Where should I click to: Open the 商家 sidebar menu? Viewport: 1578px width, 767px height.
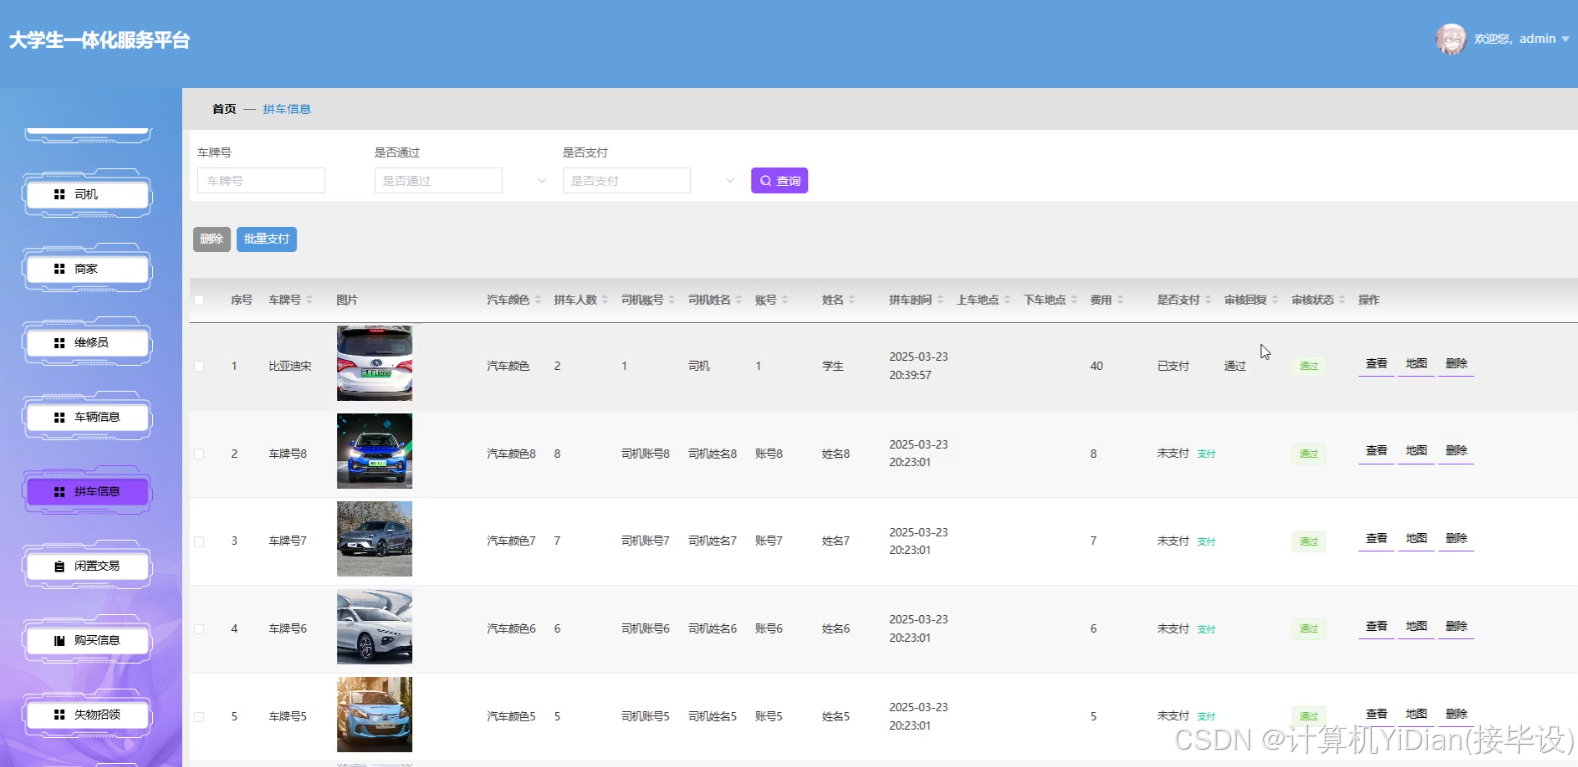pos(87,269)
